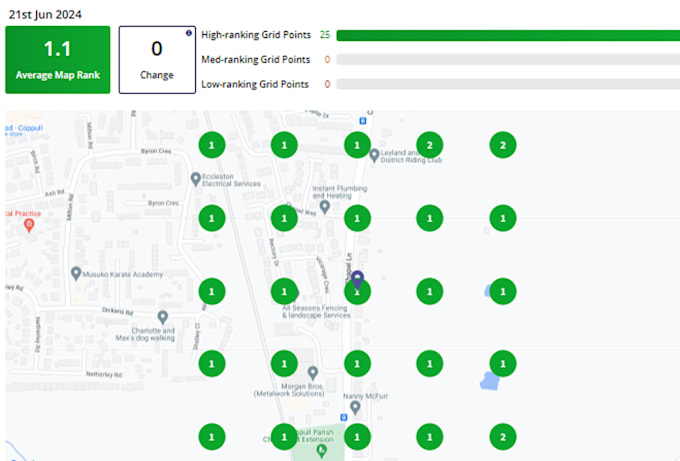Select rank 2 grid point beside Leyland Riding Club

429,145
